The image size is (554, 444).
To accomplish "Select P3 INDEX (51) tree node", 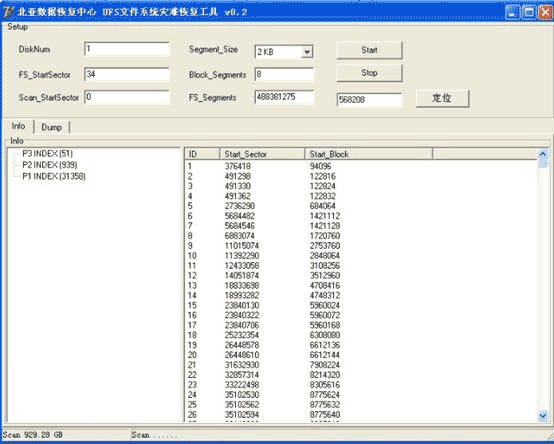I will tap(47, 153).
